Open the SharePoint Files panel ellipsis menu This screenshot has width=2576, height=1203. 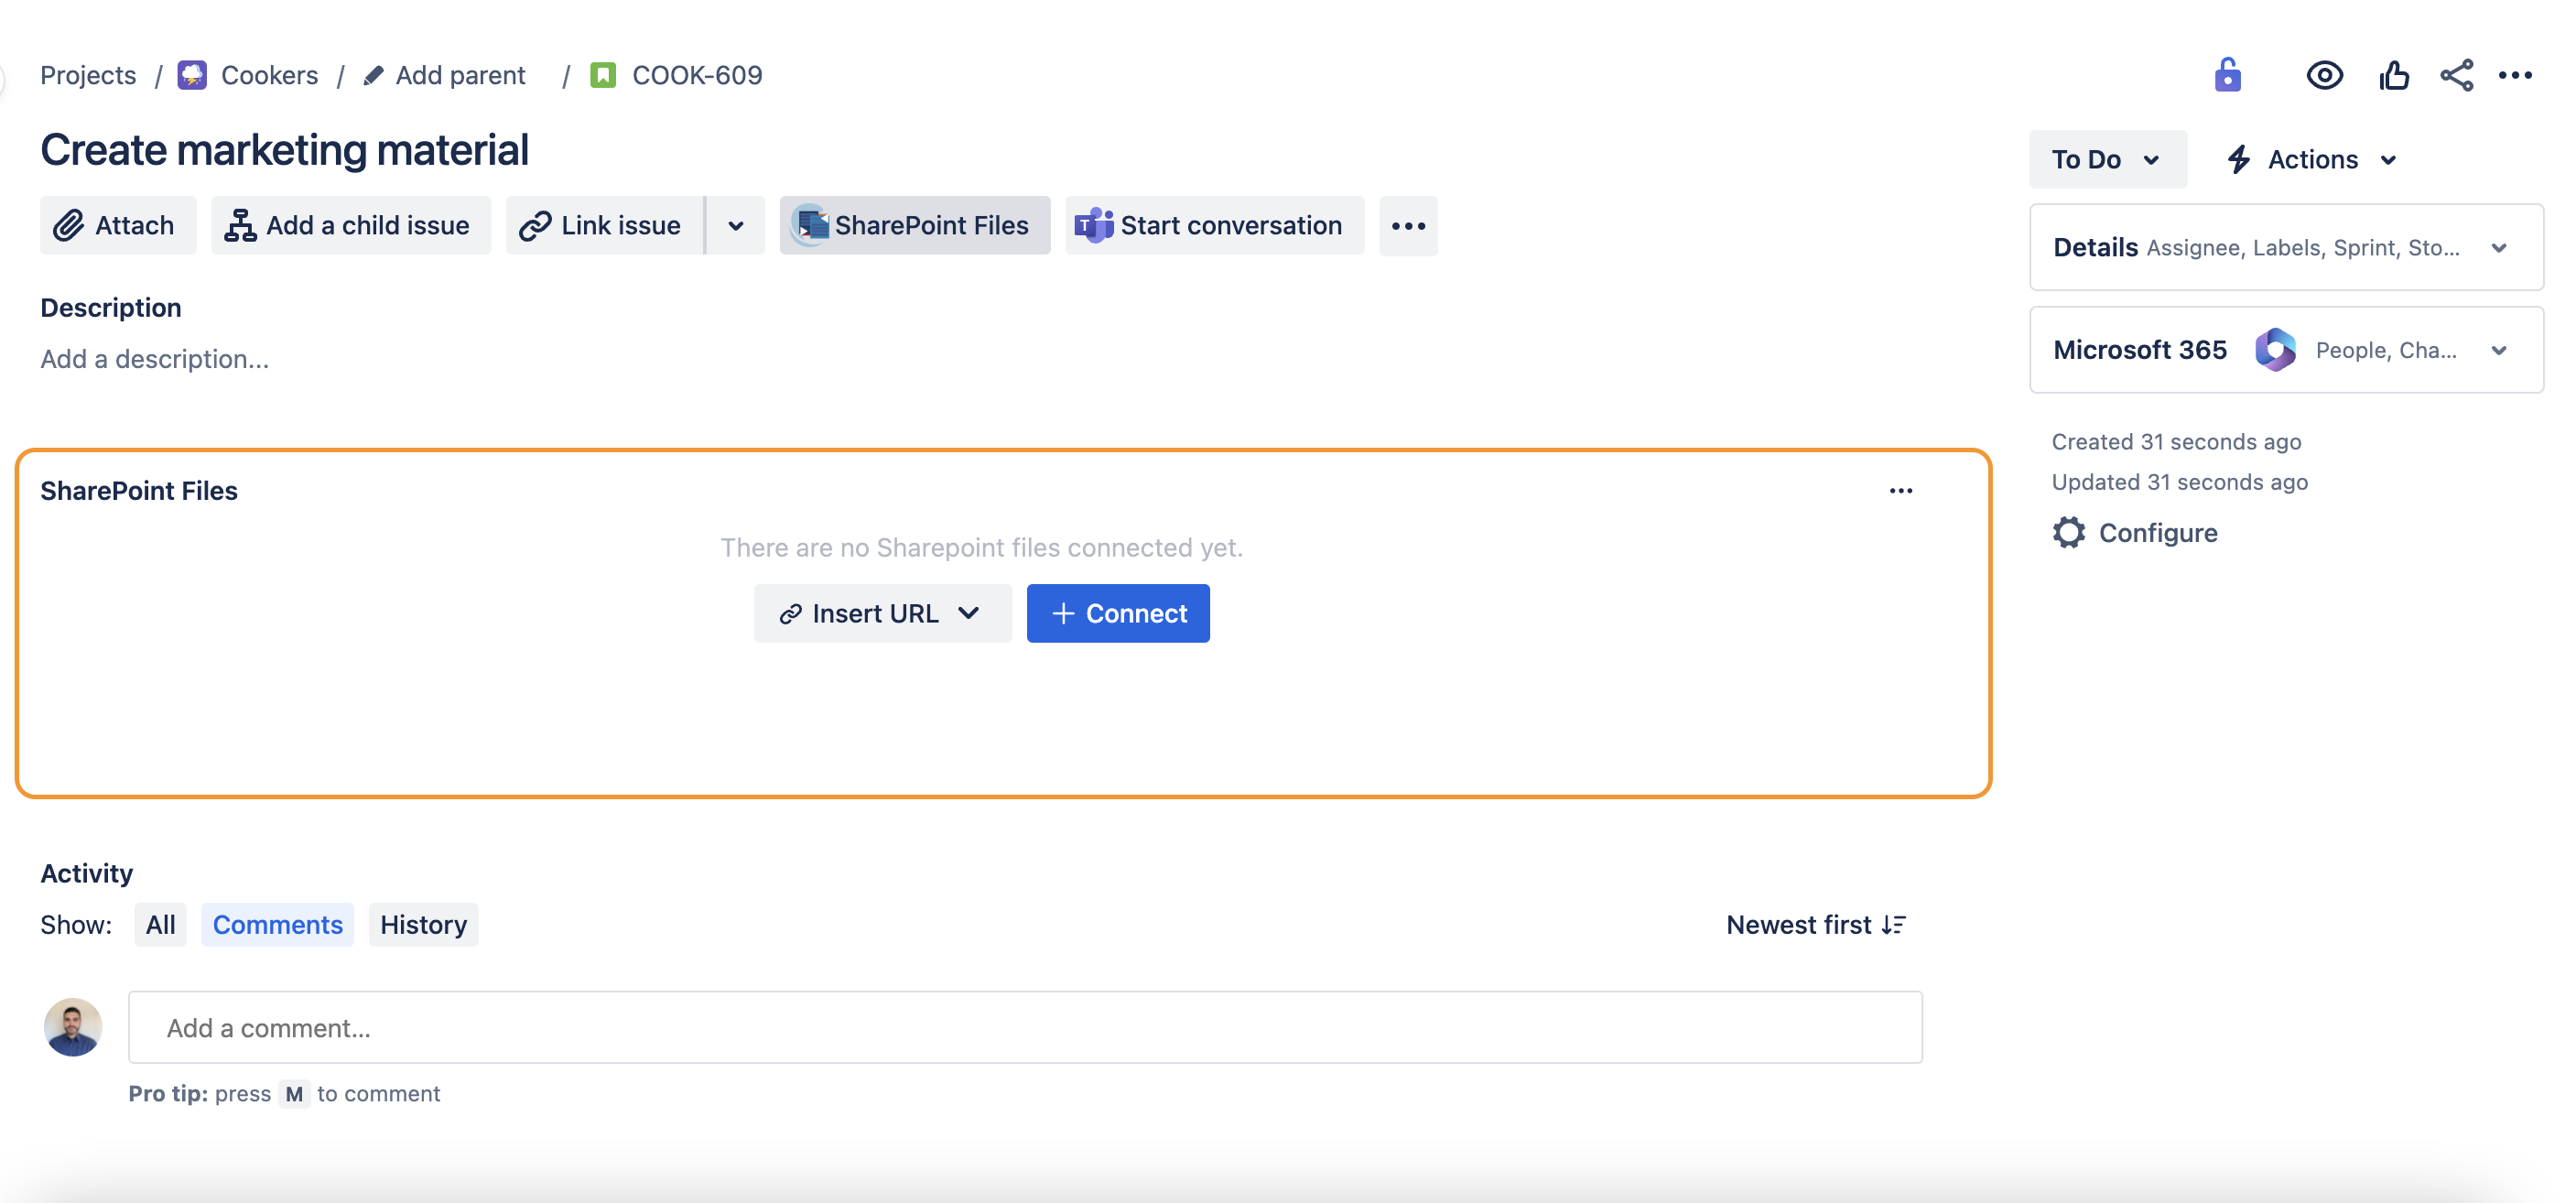point(1900,491)
